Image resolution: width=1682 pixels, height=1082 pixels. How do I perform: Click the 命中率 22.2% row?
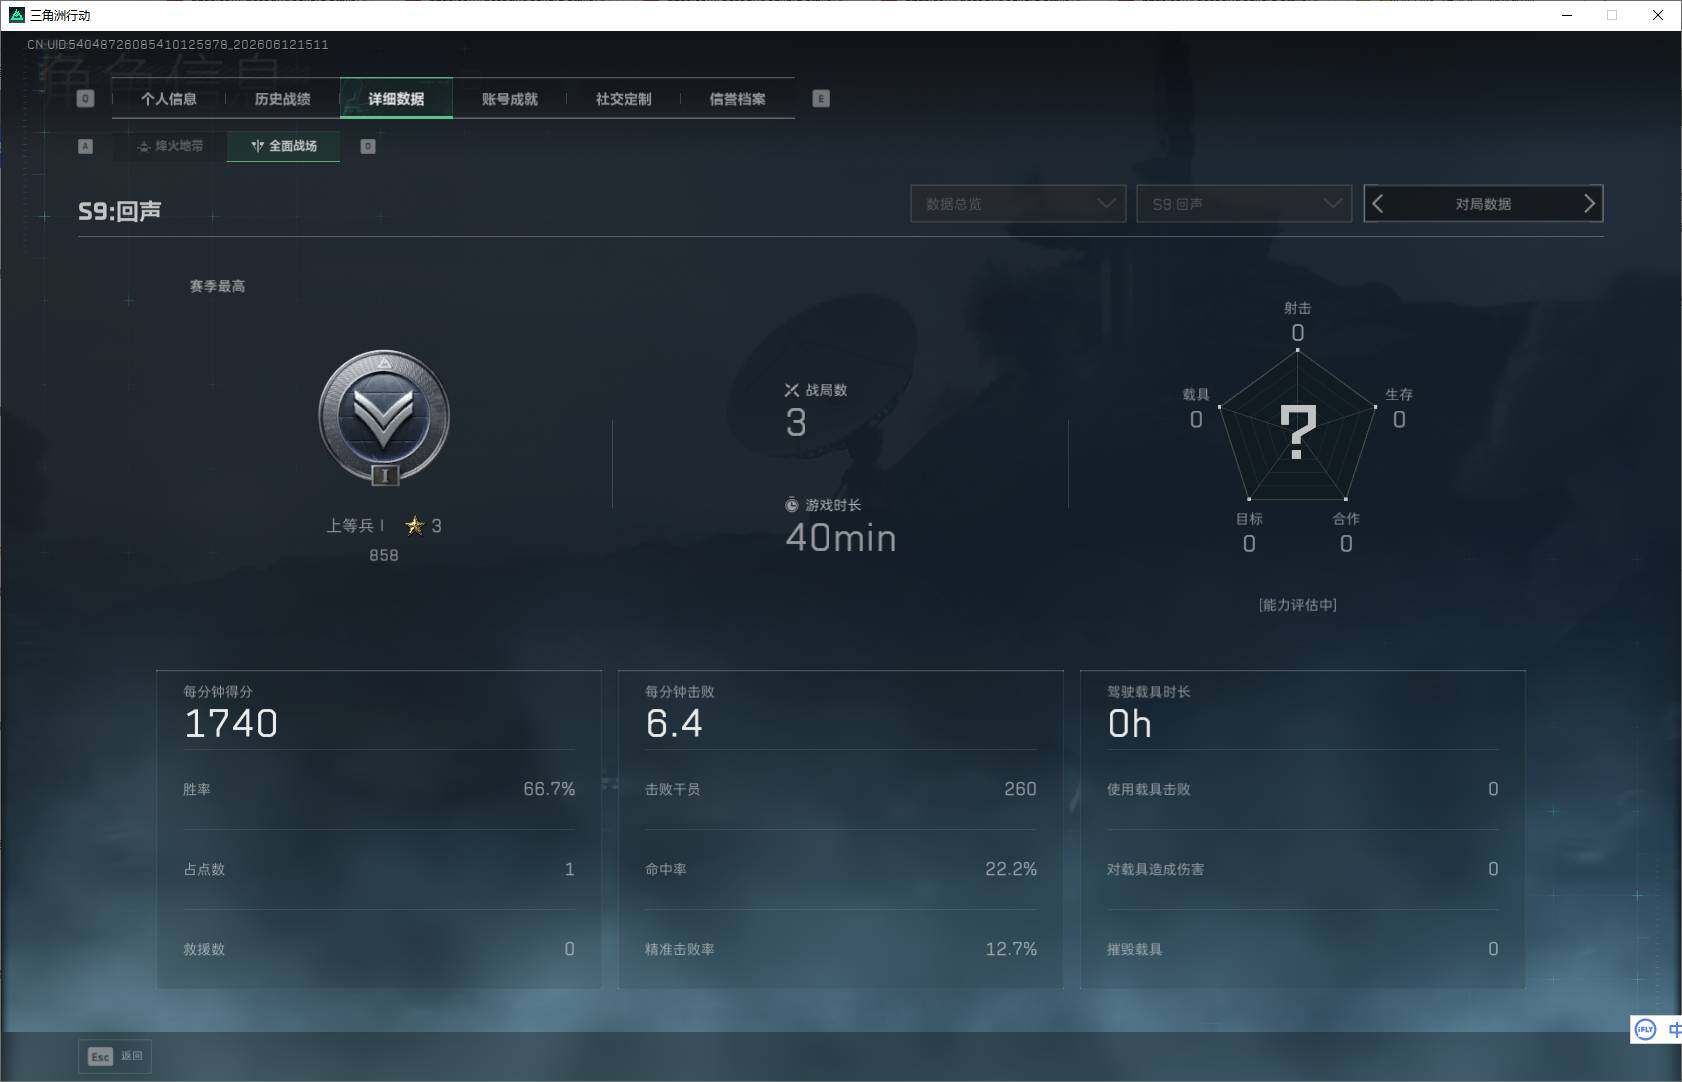point(841,869)
